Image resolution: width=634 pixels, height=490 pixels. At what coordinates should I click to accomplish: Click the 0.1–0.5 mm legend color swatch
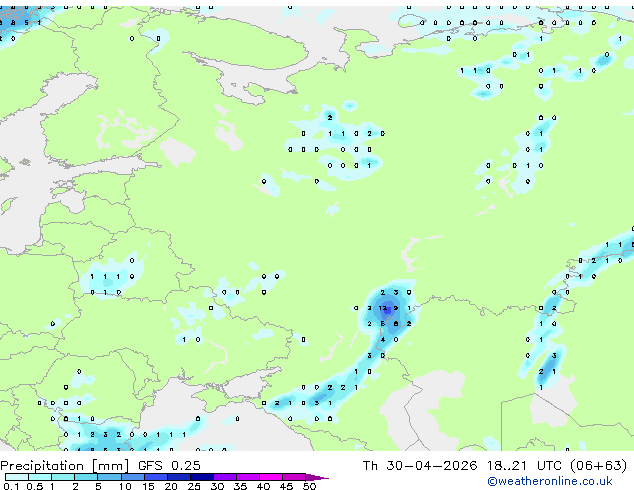point(17,477)
